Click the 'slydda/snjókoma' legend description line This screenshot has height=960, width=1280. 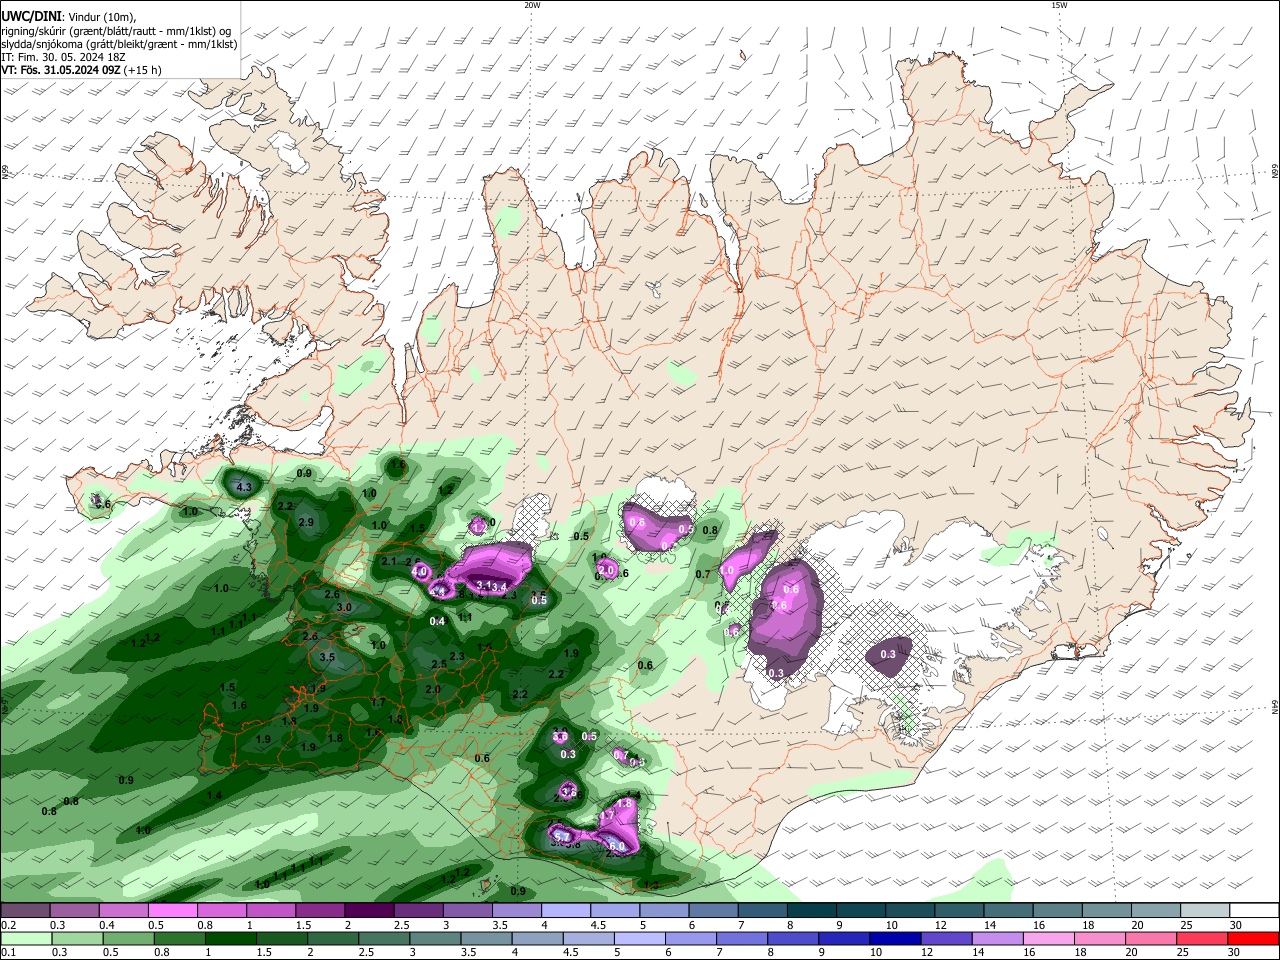[119, 44]
